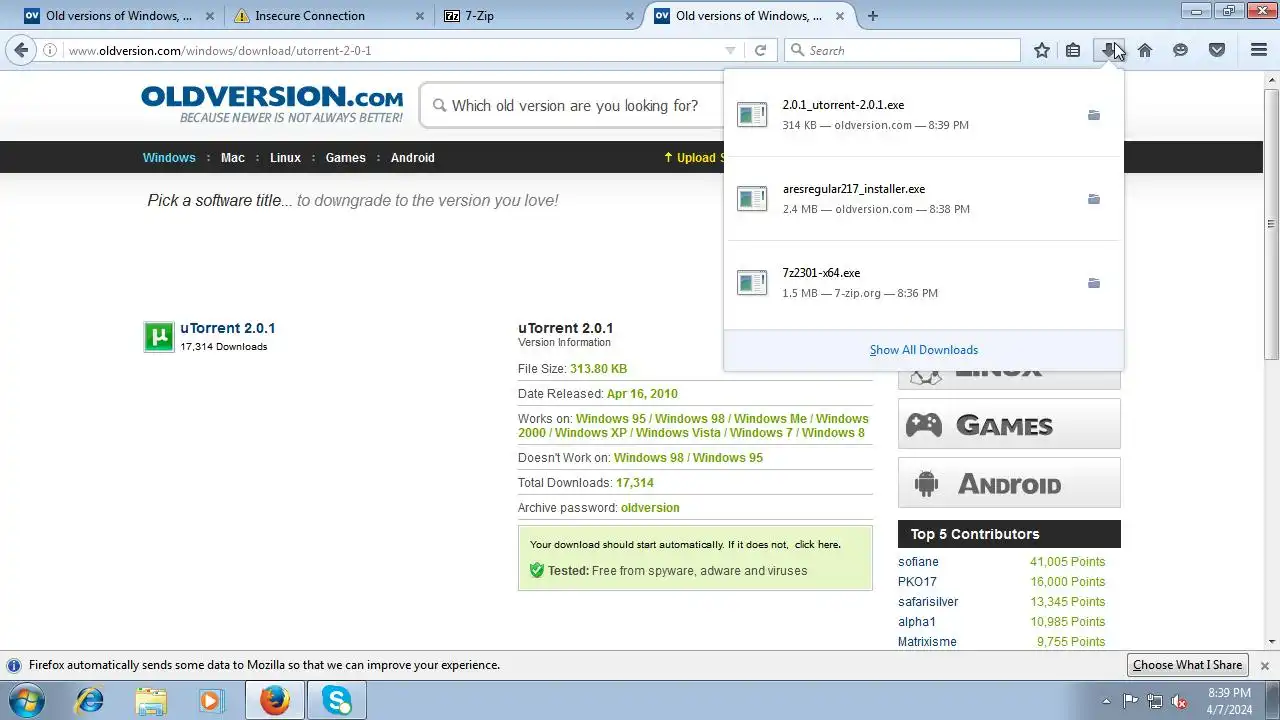The width and height of the screenshot is (1280, 720).
Task: Open the Hello chat smiley icon
Action: point(1181,50)
